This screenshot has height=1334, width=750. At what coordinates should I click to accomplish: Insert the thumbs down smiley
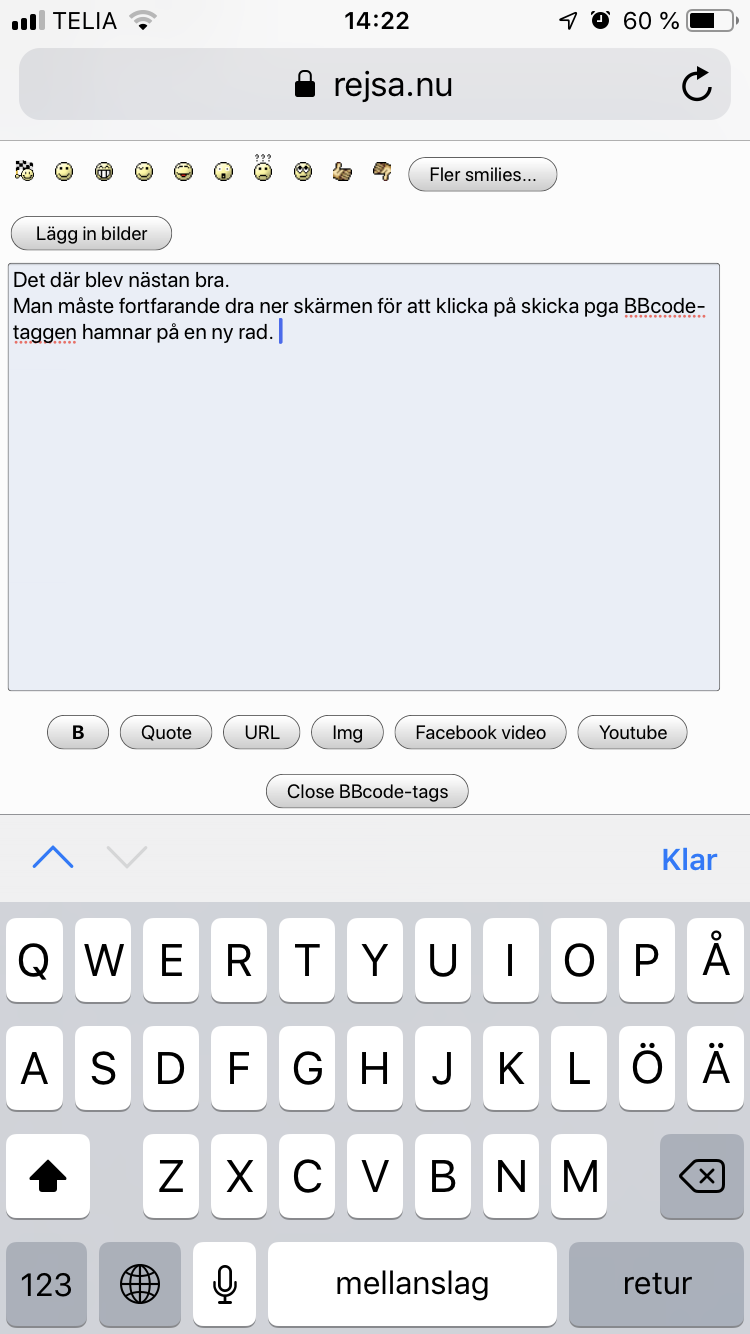click(x=382, y=172)
